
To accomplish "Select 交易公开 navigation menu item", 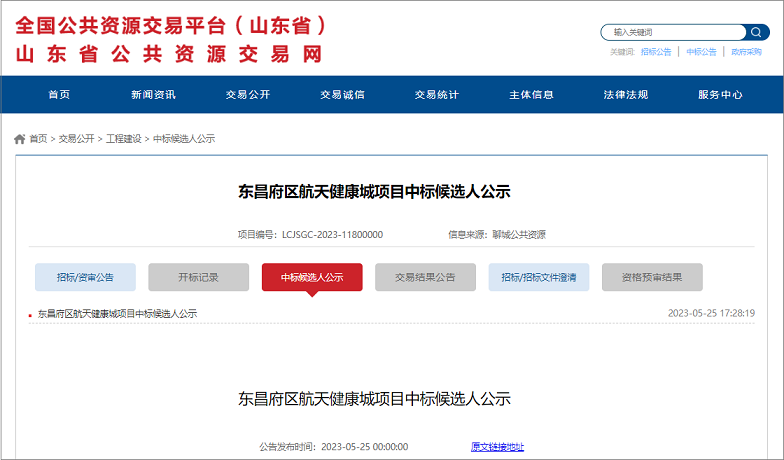I will pyautogui.click(x=248, y=95).
